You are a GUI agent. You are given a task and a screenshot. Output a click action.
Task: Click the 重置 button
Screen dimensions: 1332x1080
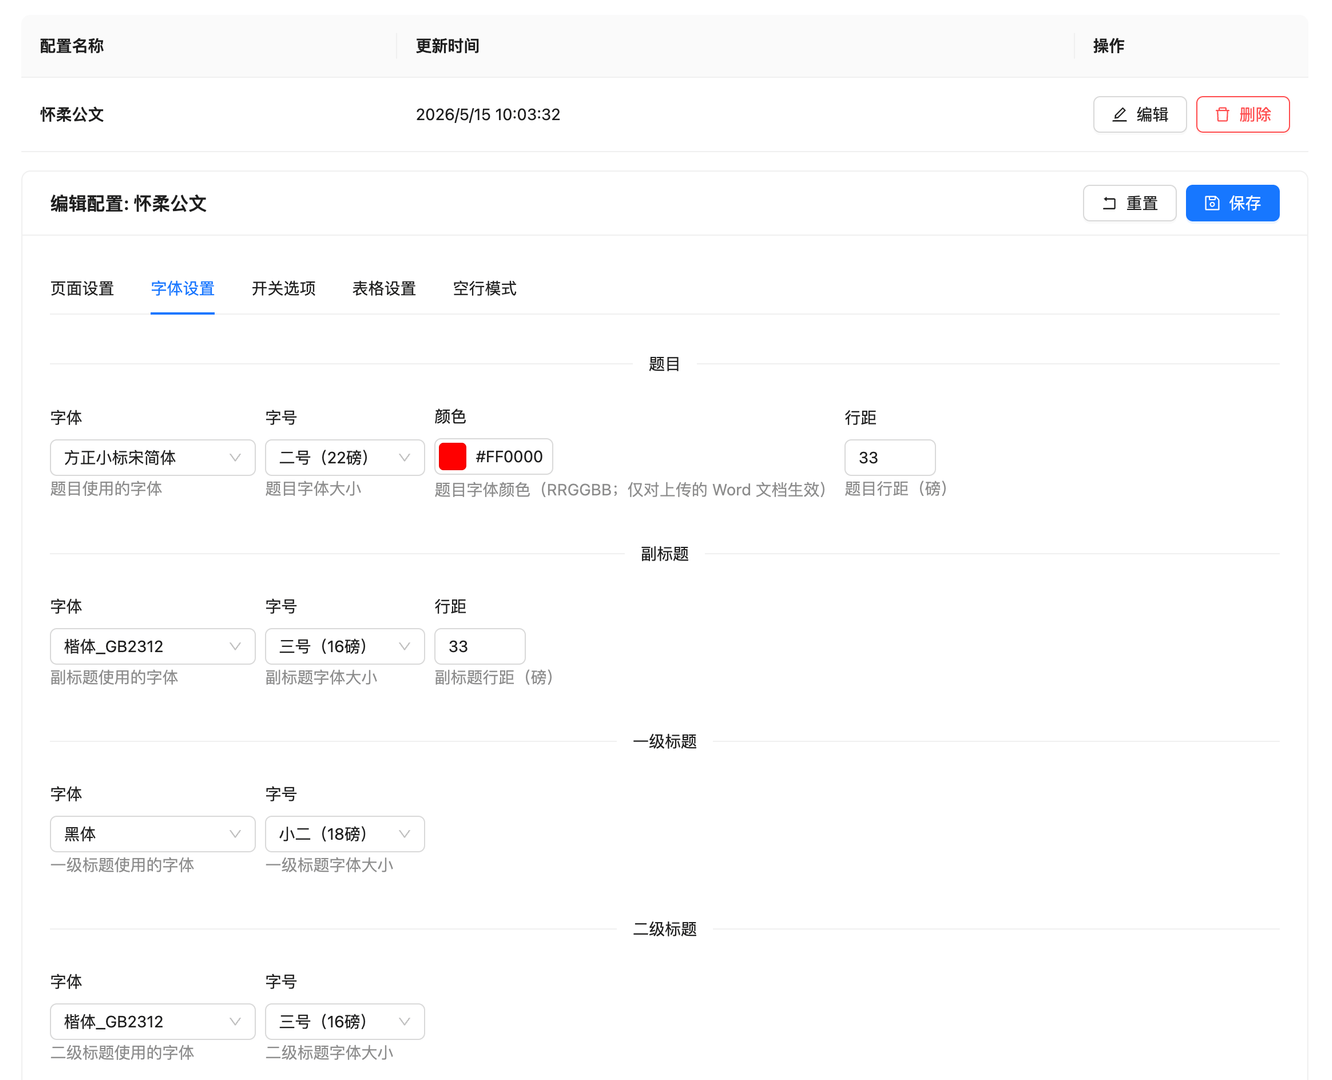[1130, 204]
